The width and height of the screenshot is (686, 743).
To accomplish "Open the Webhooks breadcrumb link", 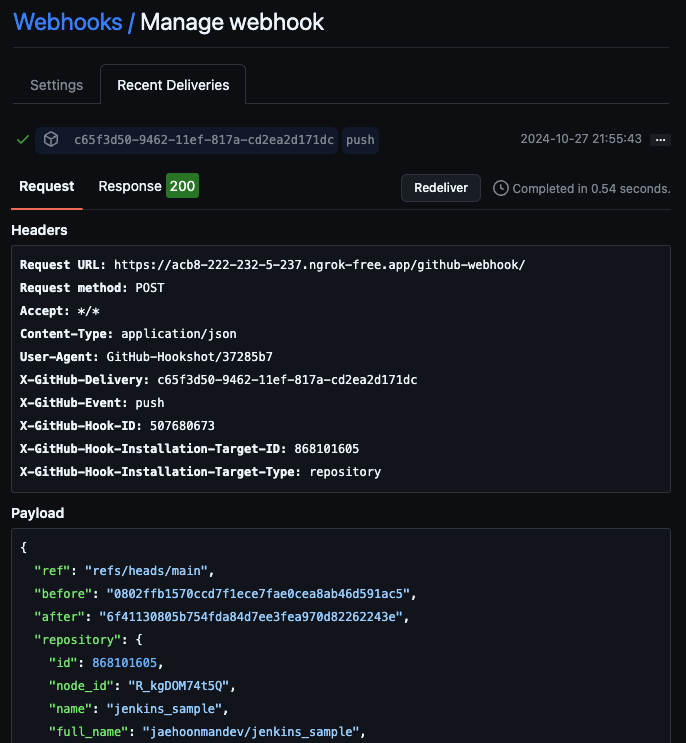I will pos(68,22).
